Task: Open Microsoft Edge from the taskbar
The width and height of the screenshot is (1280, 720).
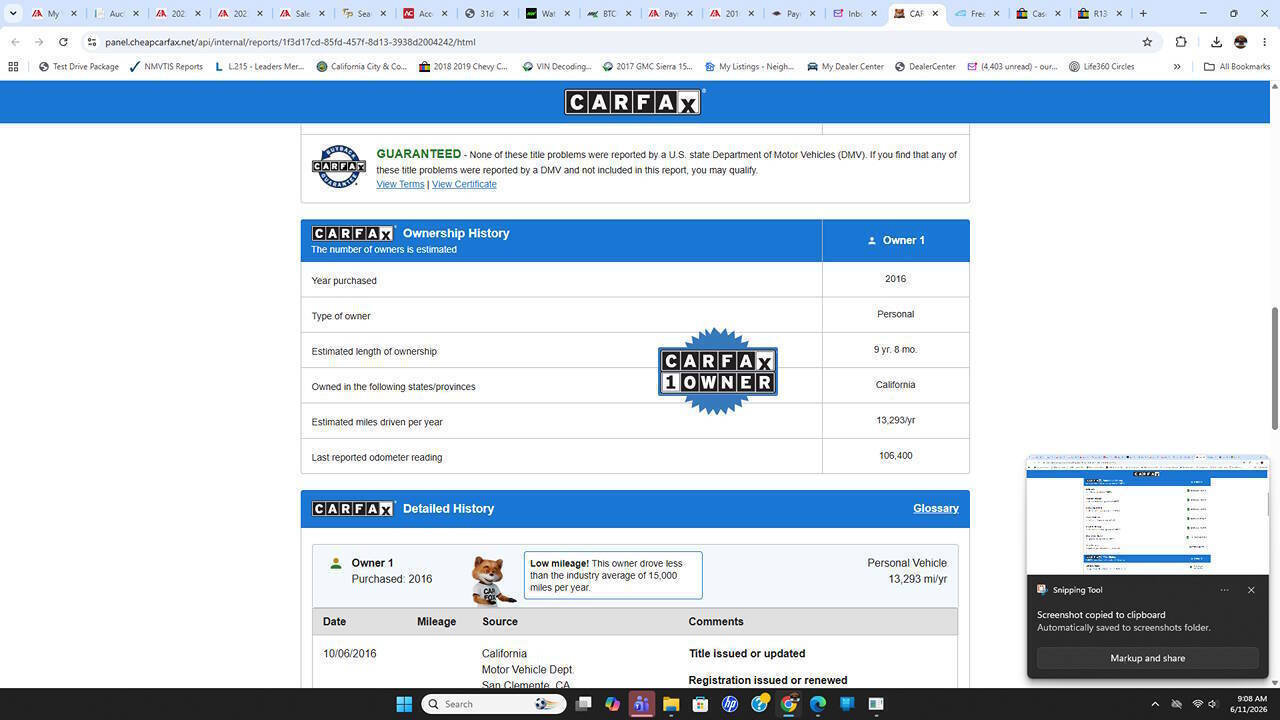Action: tap(818, 704)
